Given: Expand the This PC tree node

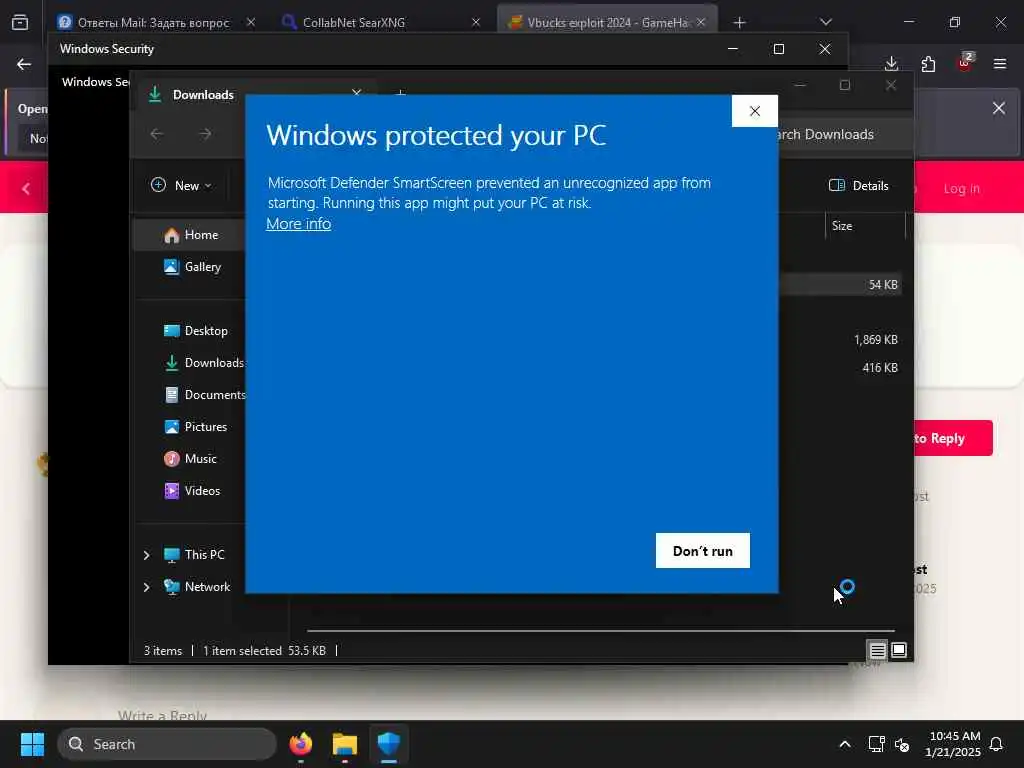Looking at the screenshot, I should point(146,555).
